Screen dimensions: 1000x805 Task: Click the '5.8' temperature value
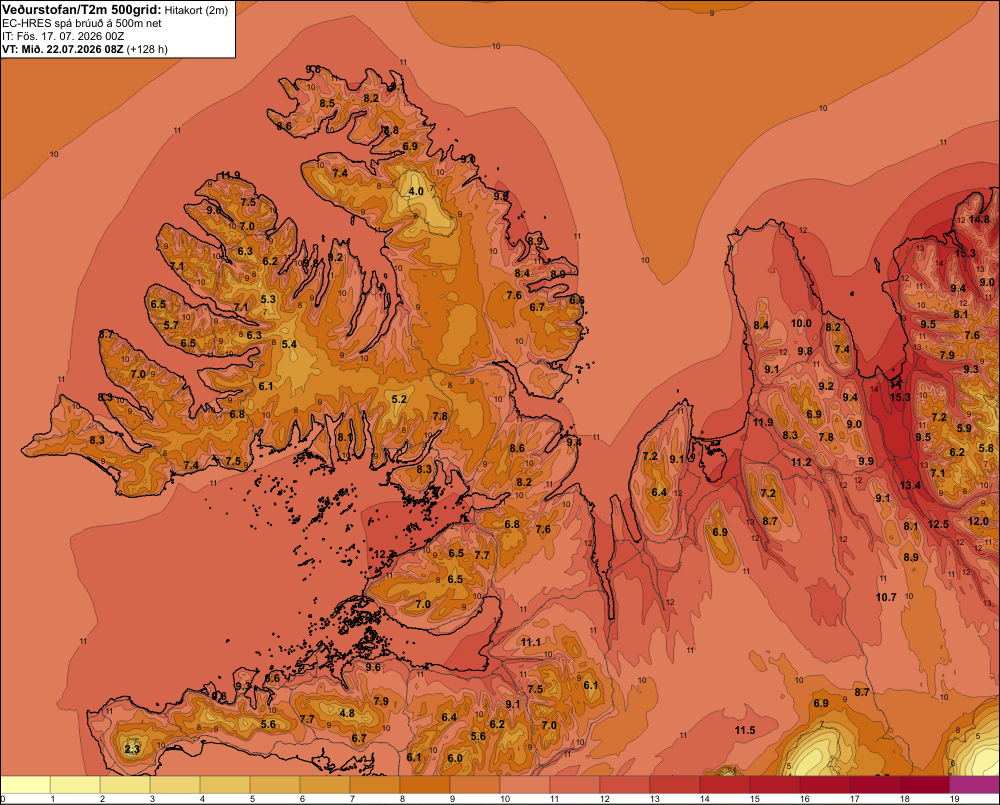[x=986, y=449]
